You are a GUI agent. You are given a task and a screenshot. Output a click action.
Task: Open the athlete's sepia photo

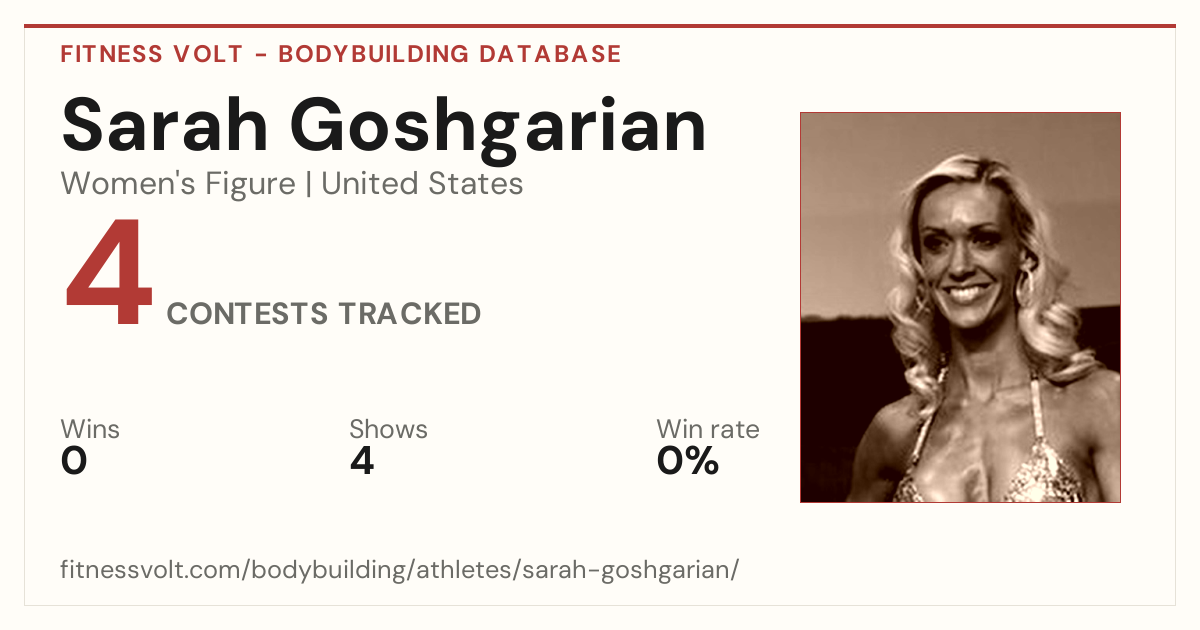tap(960, 307)
